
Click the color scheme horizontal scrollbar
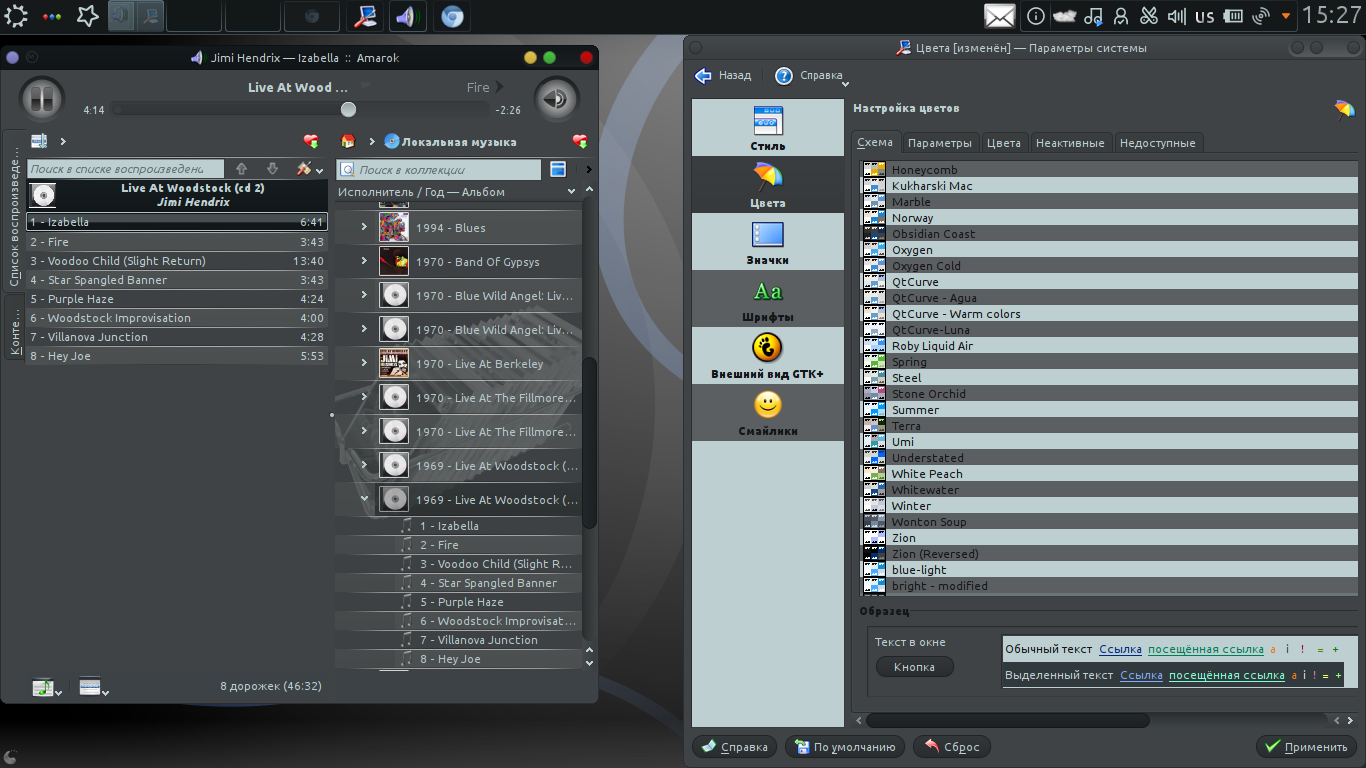[1008, 720]
